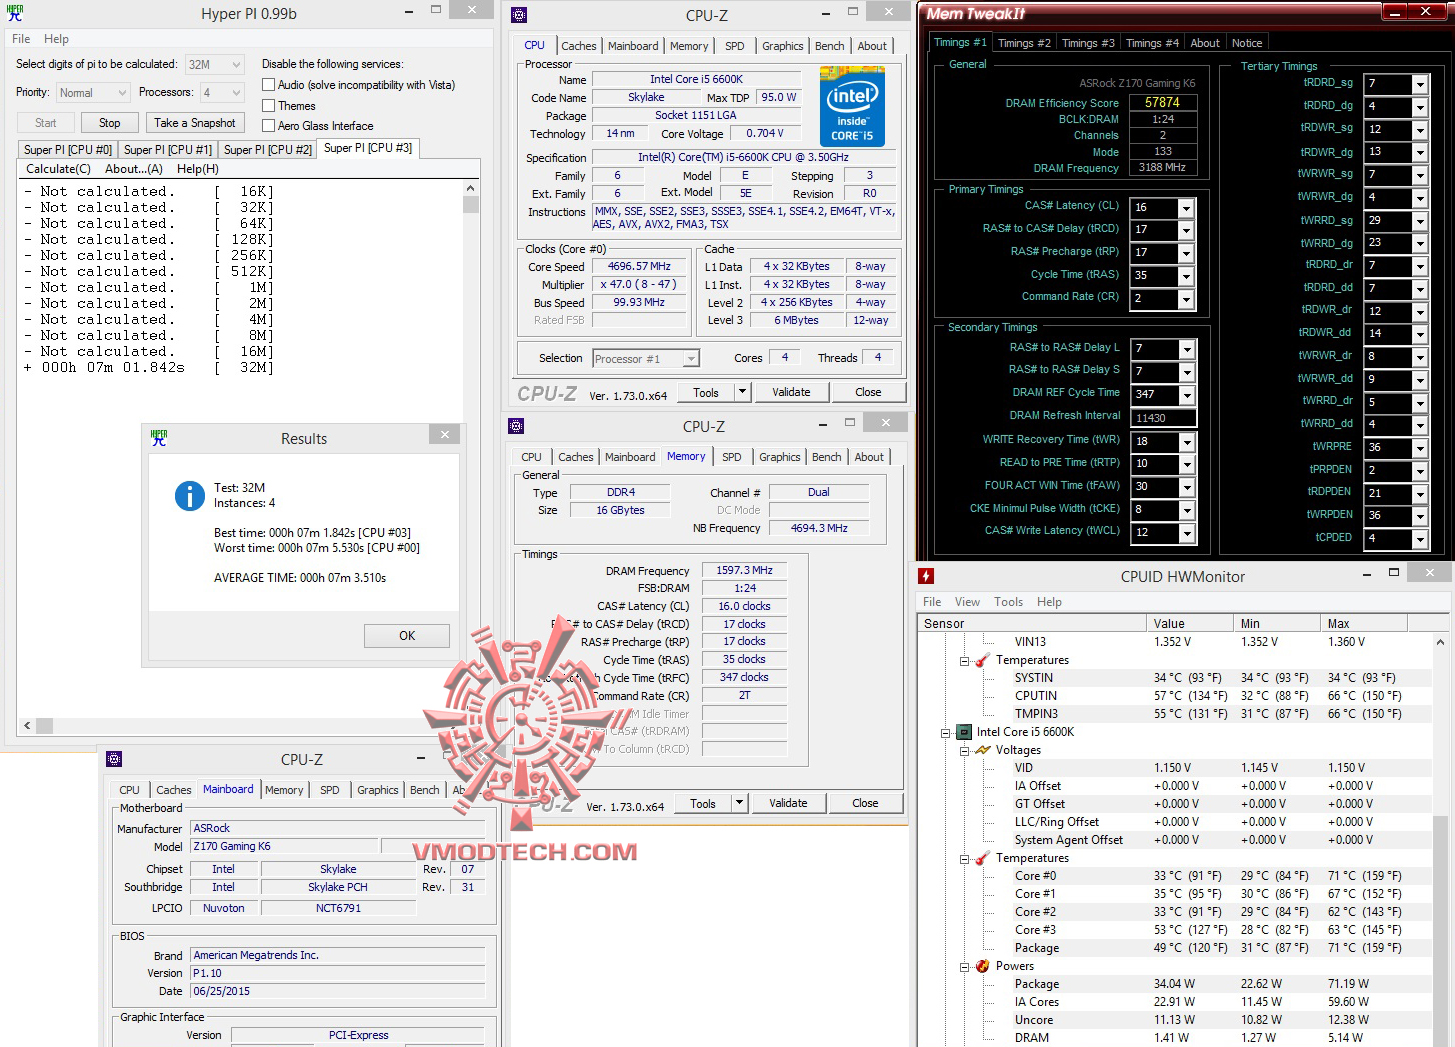Click the title bar icon of the CPU-Z window showing ASRock motherboard

(x=114, y=759)
